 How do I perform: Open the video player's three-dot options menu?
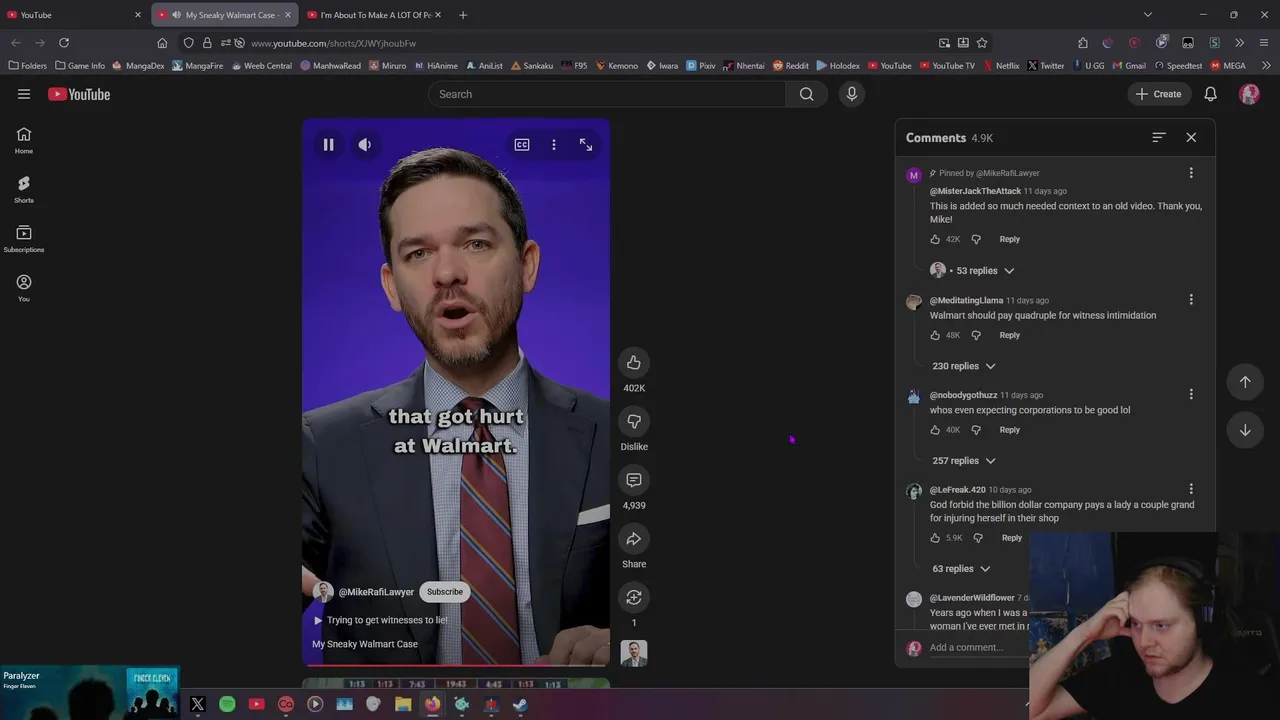coord(554,145)
